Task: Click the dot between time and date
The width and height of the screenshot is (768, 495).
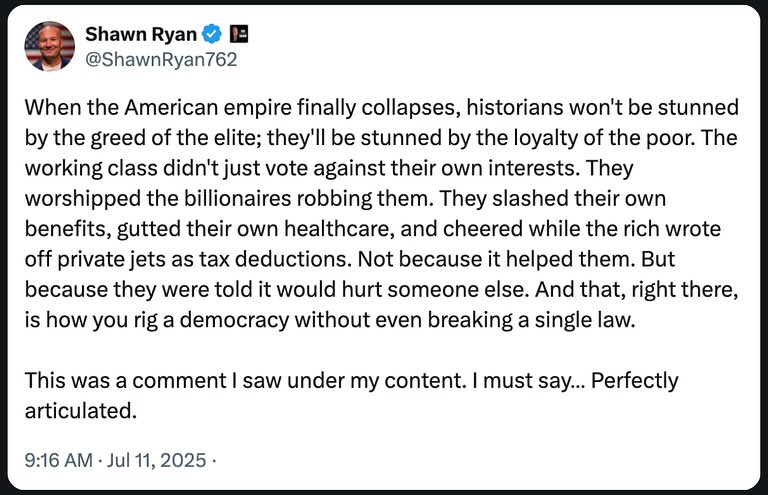Action: tap(99, 460)
